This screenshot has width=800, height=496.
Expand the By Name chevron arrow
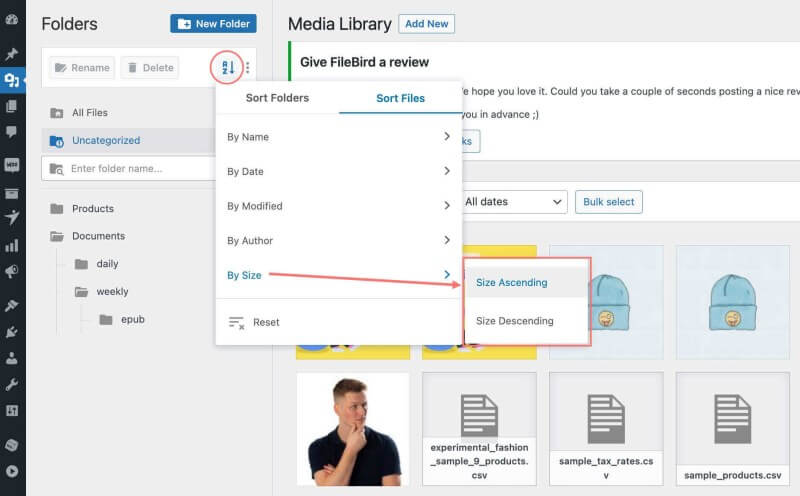coord(447,136)
